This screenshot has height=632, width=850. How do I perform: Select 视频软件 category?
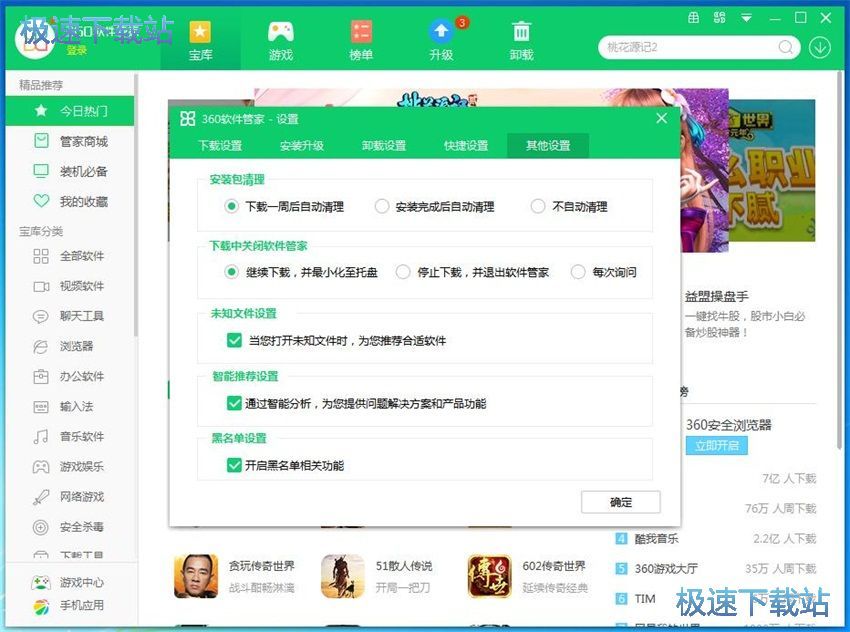tap(69, 286)
